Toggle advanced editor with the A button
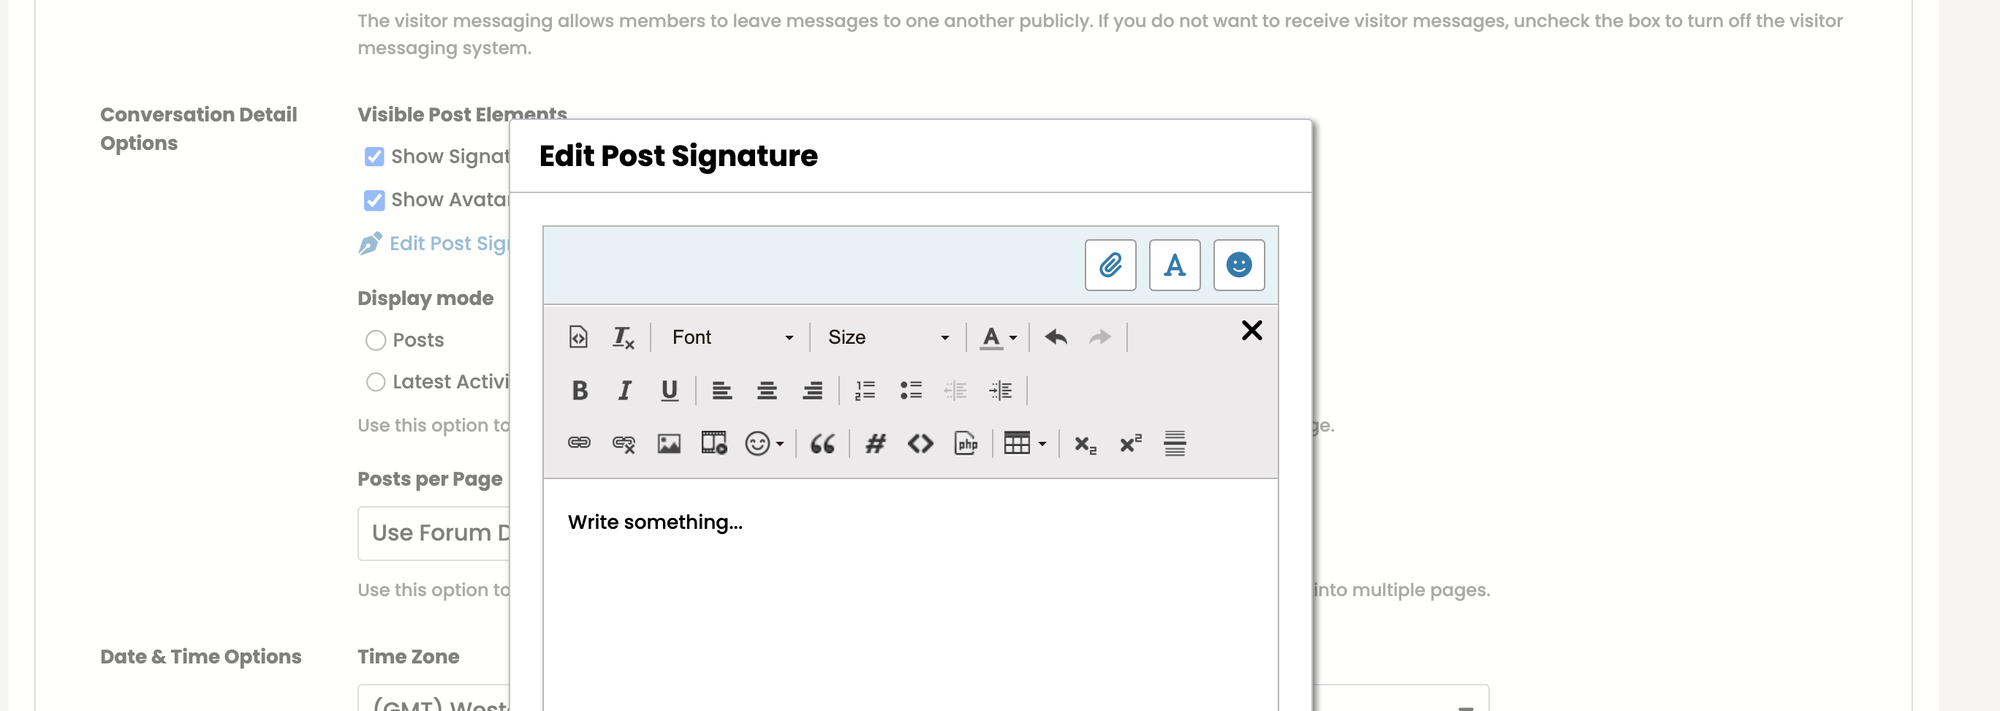The image size is (2000, 711). (1174, 265)
